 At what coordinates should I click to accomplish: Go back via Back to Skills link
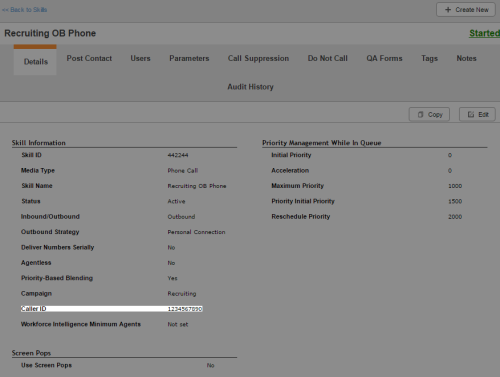[x=24, y=10]
